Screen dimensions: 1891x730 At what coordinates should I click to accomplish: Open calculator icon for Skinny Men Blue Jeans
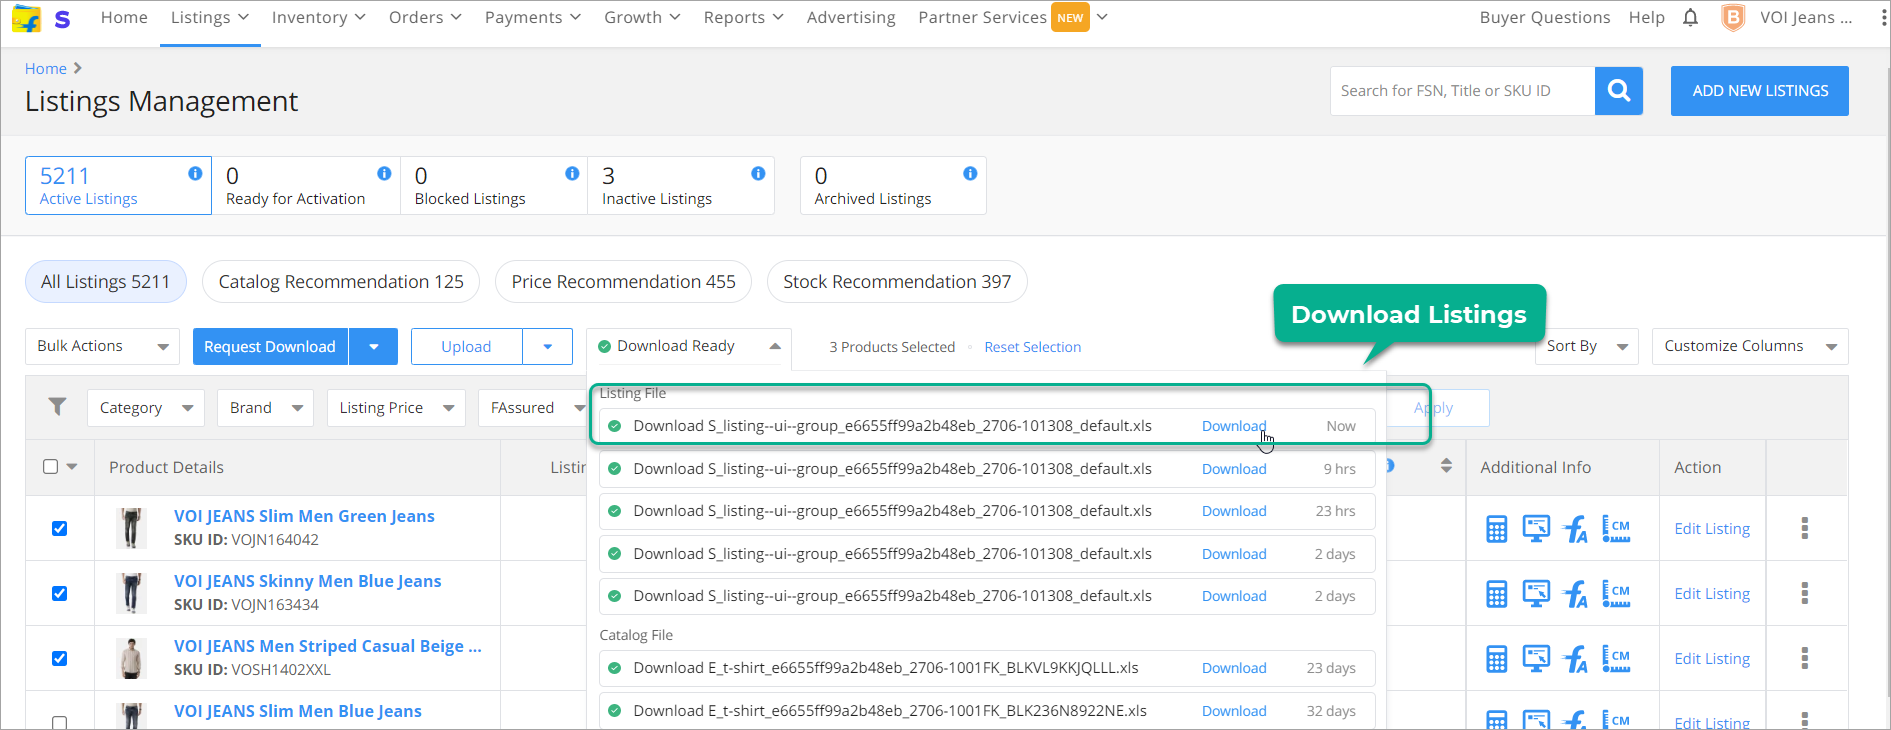1496,594
